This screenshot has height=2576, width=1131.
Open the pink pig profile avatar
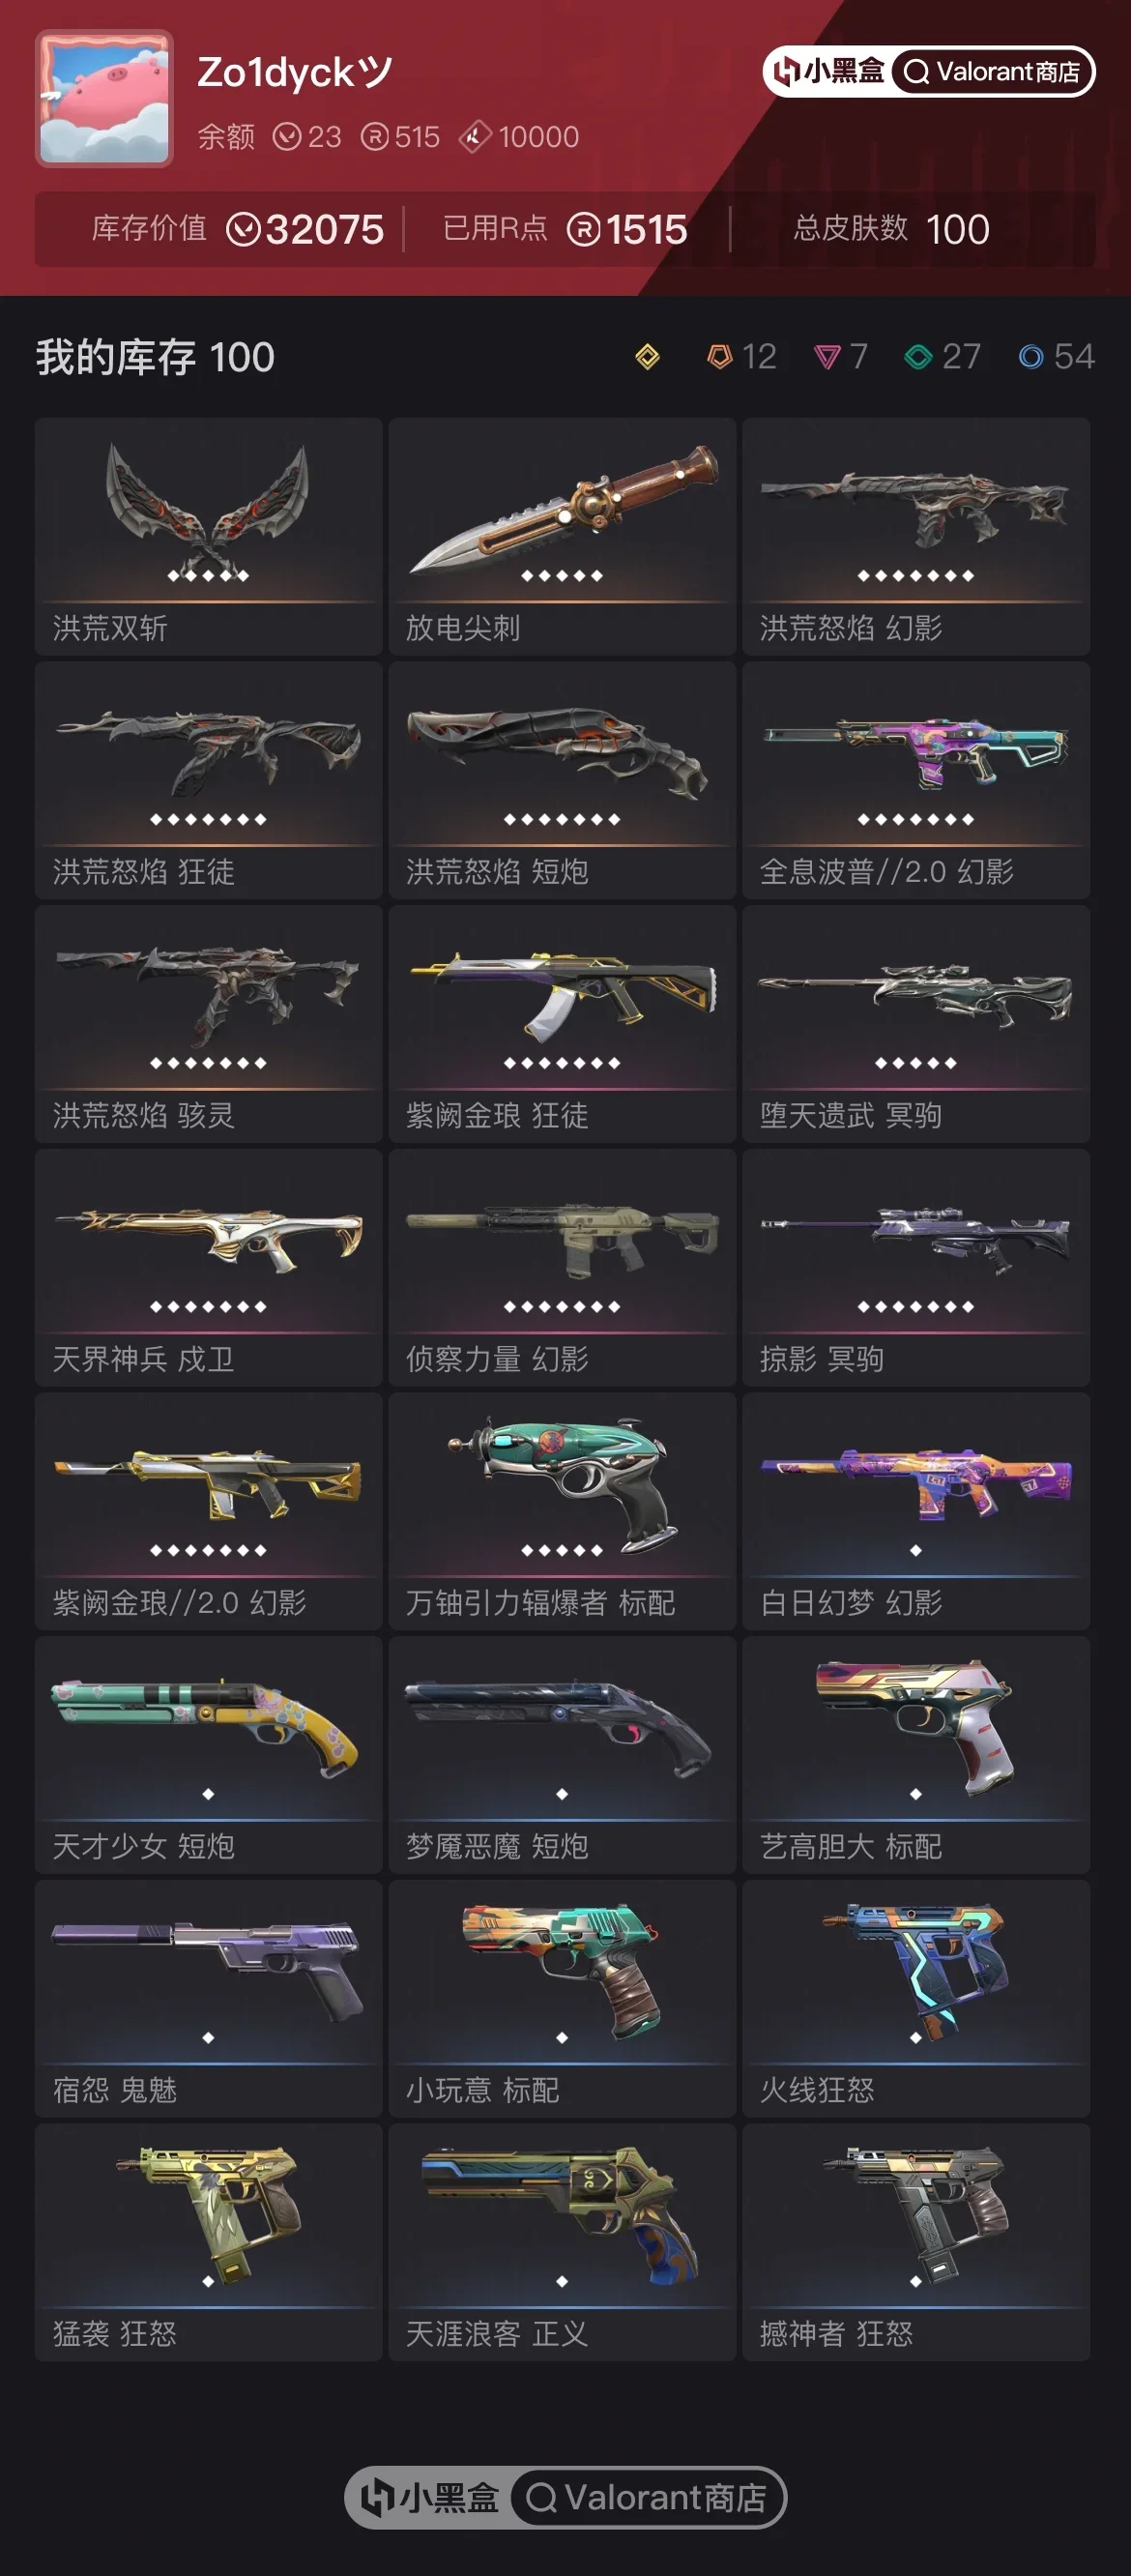click(x=104, y=99)
